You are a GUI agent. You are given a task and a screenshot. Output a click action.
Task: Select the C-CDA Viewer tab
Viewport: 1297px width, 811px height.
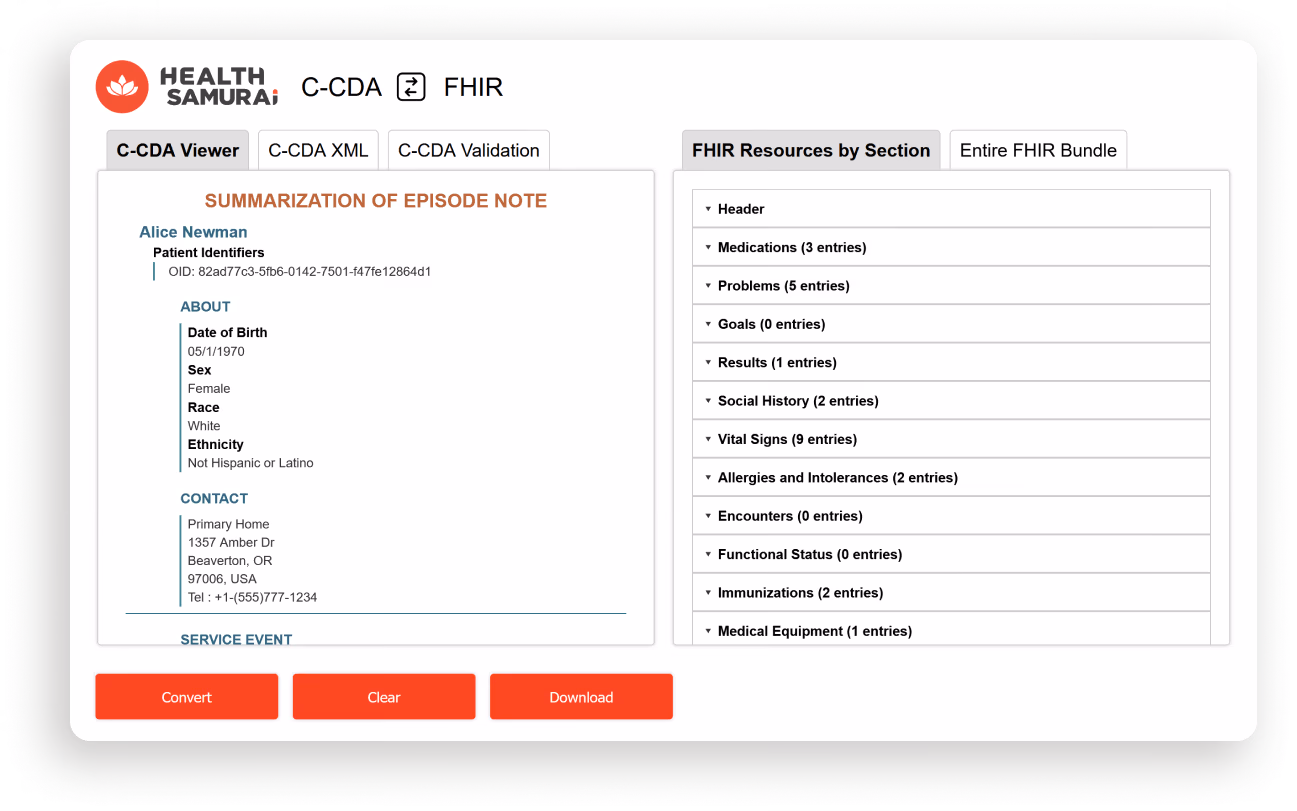177,151
